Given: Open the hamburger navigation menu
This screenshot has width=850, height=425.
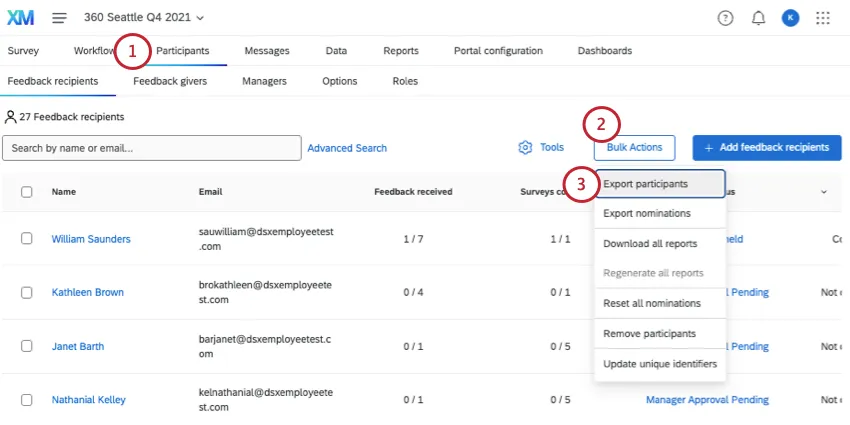Looking at the screenshot, I should click(x=60, y=18).
